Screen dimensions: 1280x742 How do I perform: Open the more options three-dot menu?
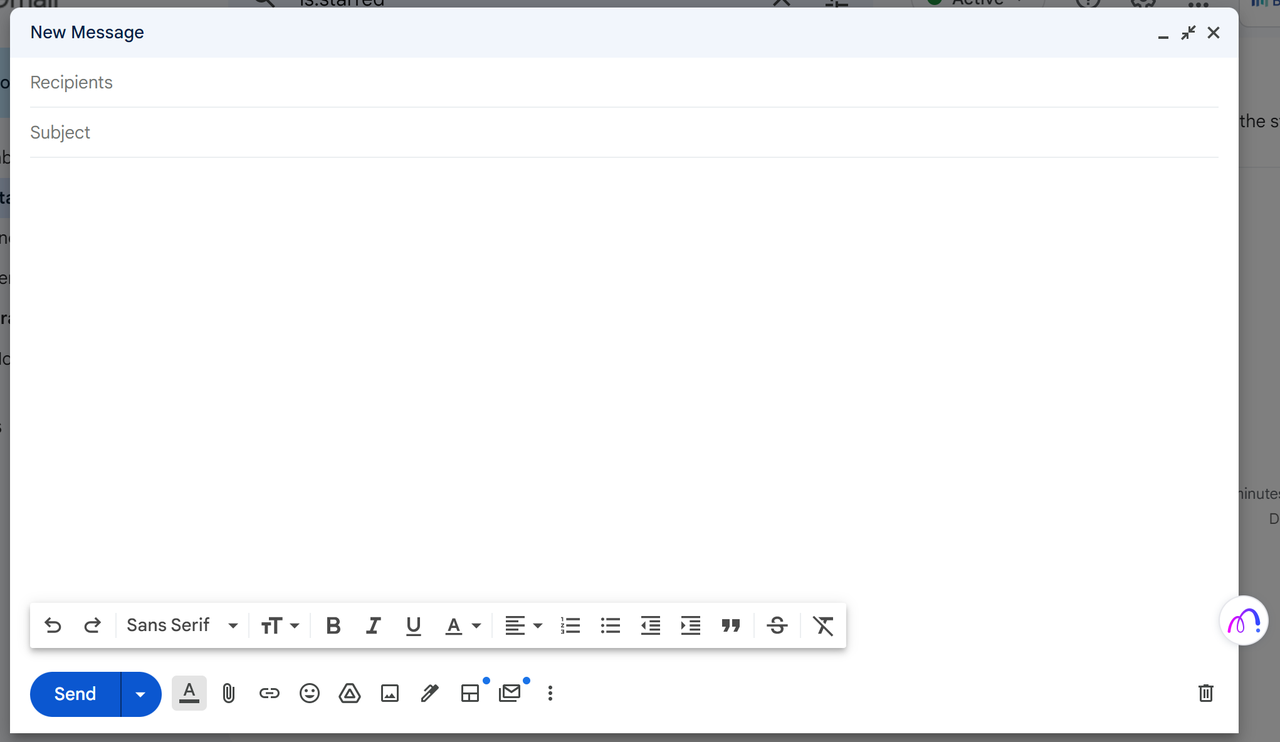click(x=550, y=693)
